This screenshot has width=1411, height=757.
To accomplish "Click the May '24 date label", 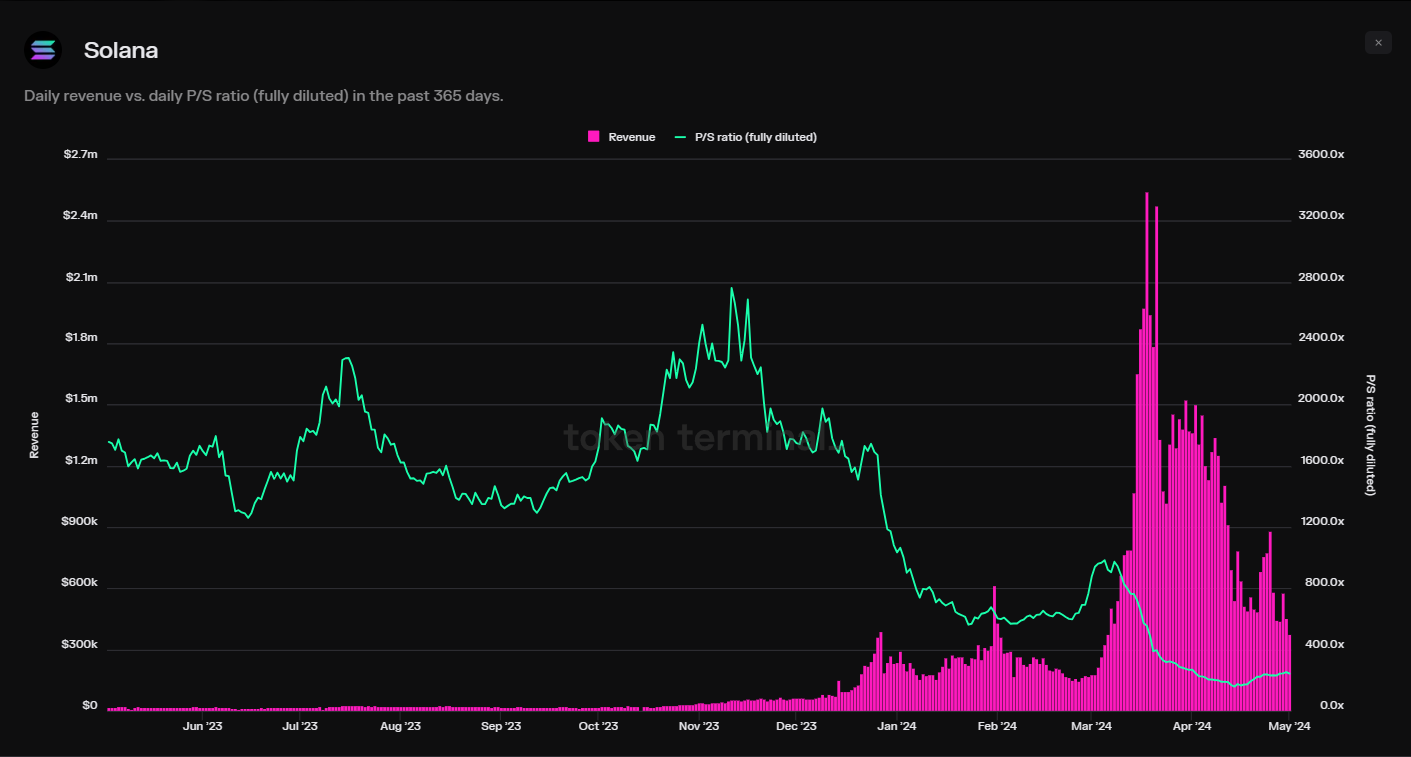I will point(1290,727).
